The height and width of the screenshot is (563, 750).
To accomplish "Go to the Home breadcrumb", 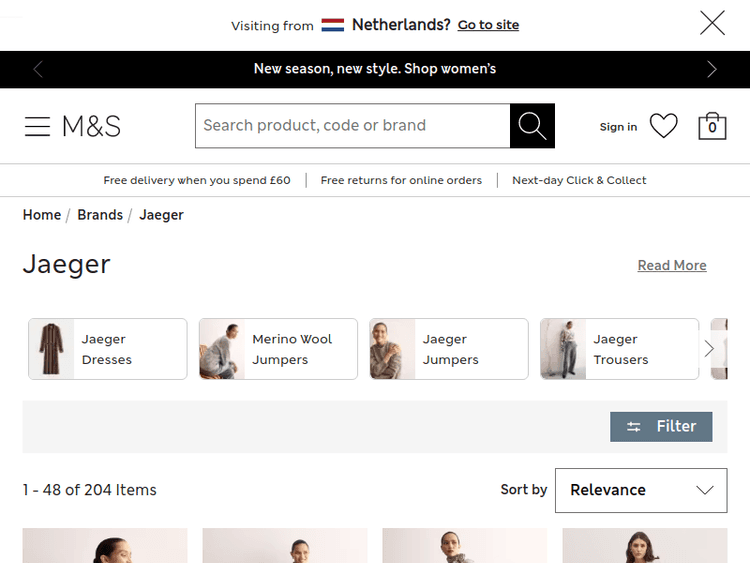I will [x=42, y=215].
